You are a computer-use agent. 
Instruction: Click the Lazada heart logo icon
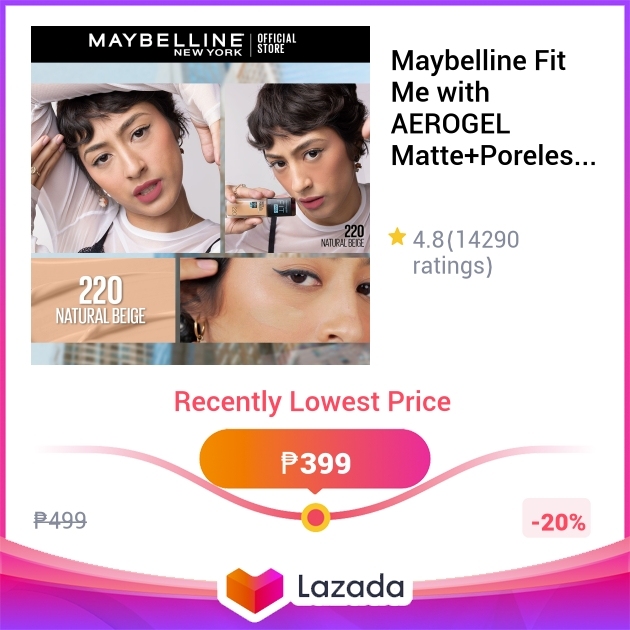(255, 589)
